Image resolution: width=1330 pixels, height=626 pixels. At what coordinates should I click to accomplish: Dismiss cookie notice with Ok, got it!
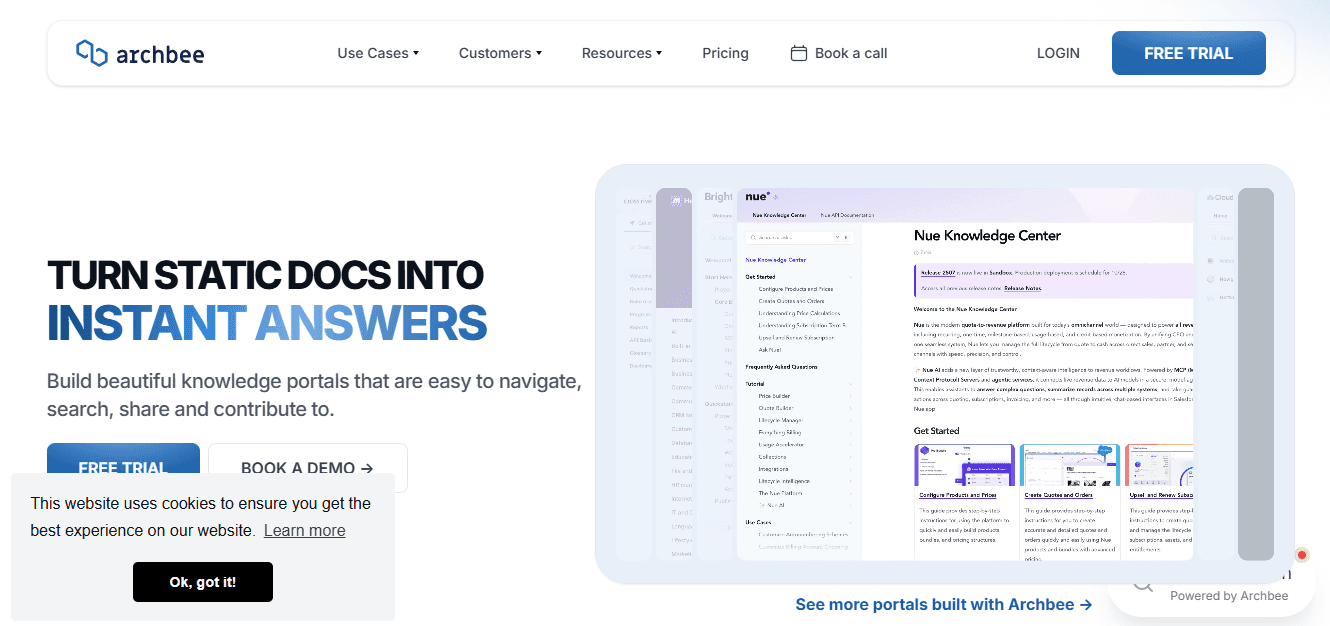[x=203, y=582]
